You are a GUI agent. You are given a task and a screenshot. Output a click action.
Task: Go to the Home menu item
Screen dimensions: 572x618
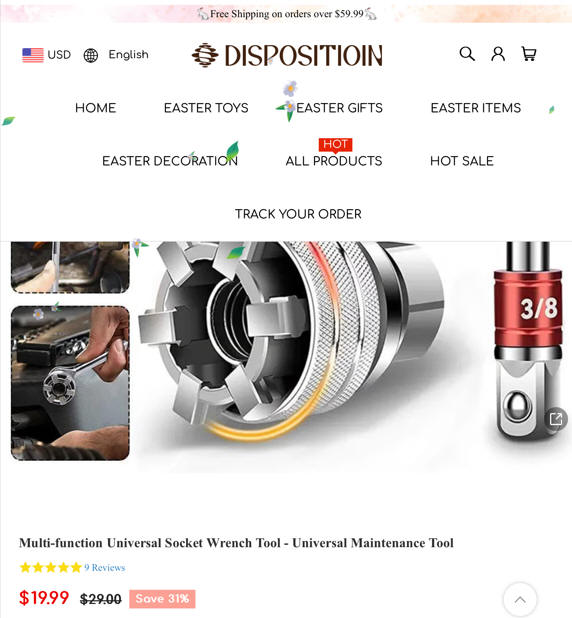click(x=95, y=108)
